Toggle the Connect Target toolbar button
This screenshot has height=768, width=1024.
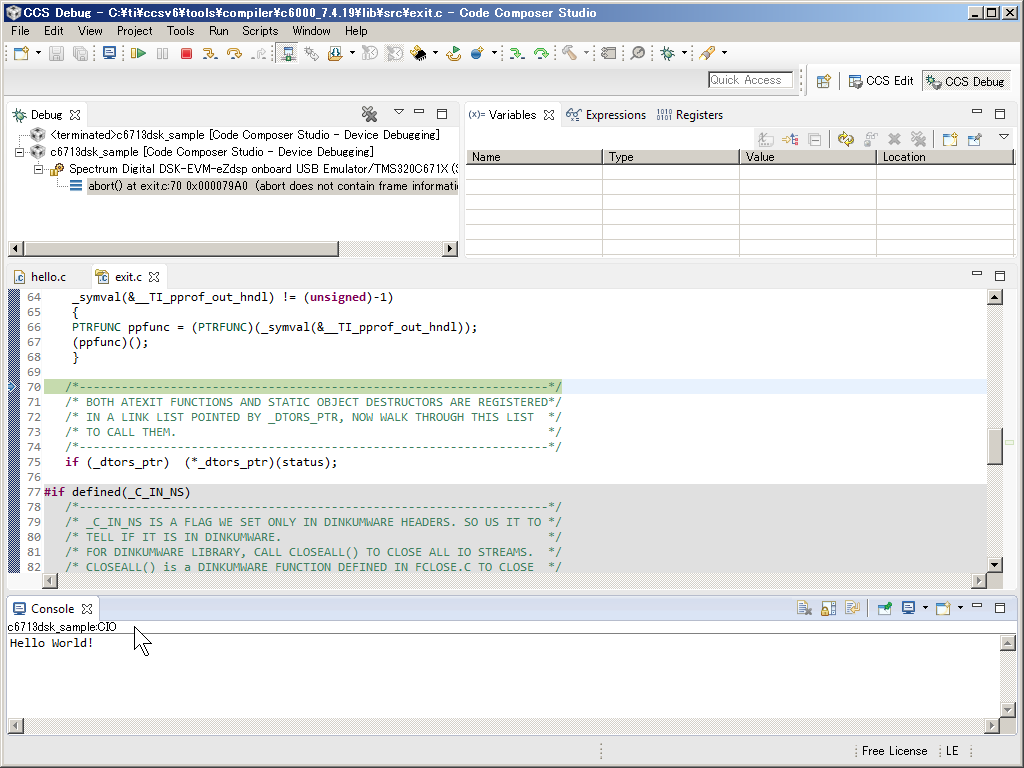coord(287,54)
